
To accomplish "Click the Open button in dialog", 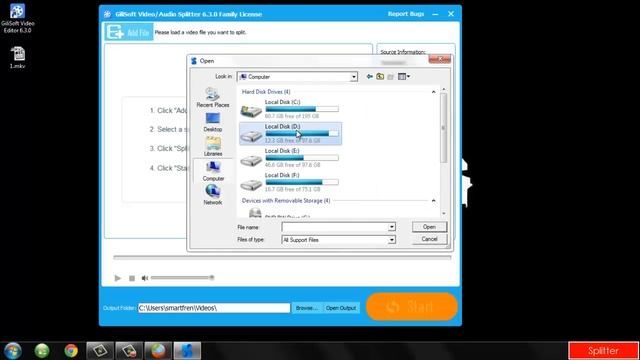I will pos(429,227).
